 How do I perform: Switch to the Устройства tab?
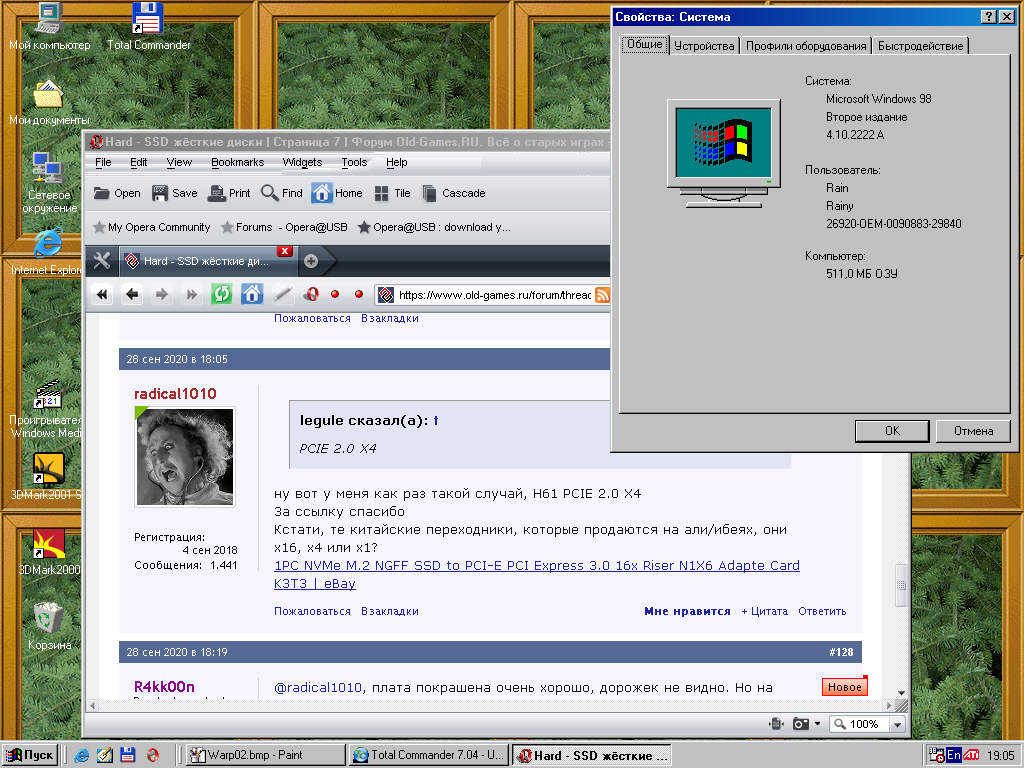704,45
